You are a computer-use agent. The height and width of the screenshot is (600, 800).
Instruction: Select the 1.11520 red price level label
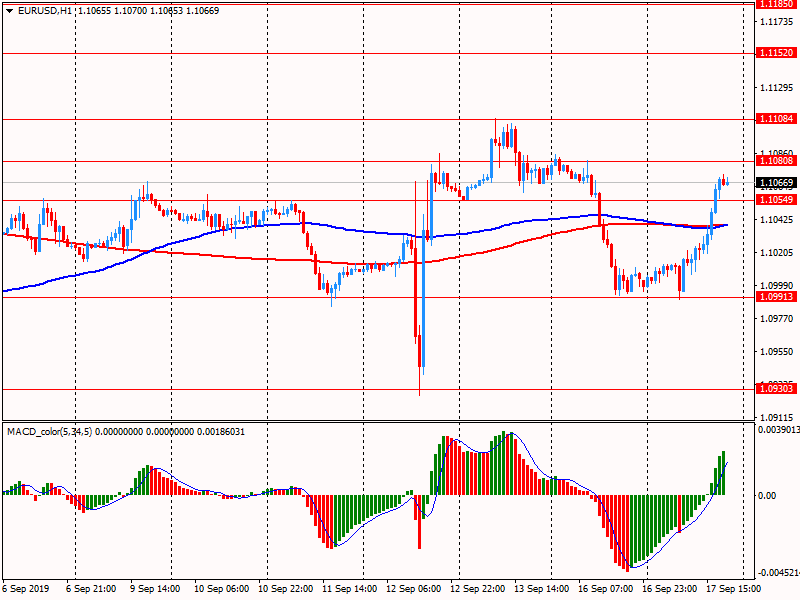(777, 53)
